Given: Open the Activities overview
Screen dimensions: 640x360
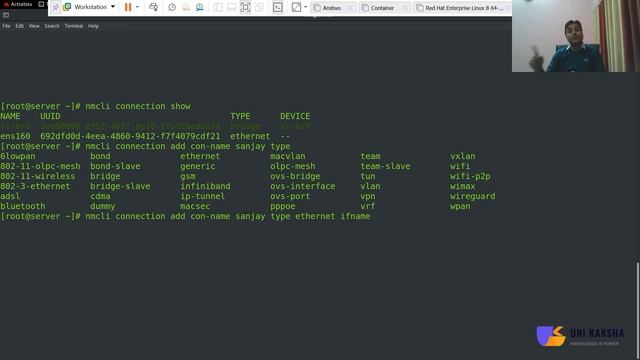Looking at the screenshot, I should [x=18, y=4].
